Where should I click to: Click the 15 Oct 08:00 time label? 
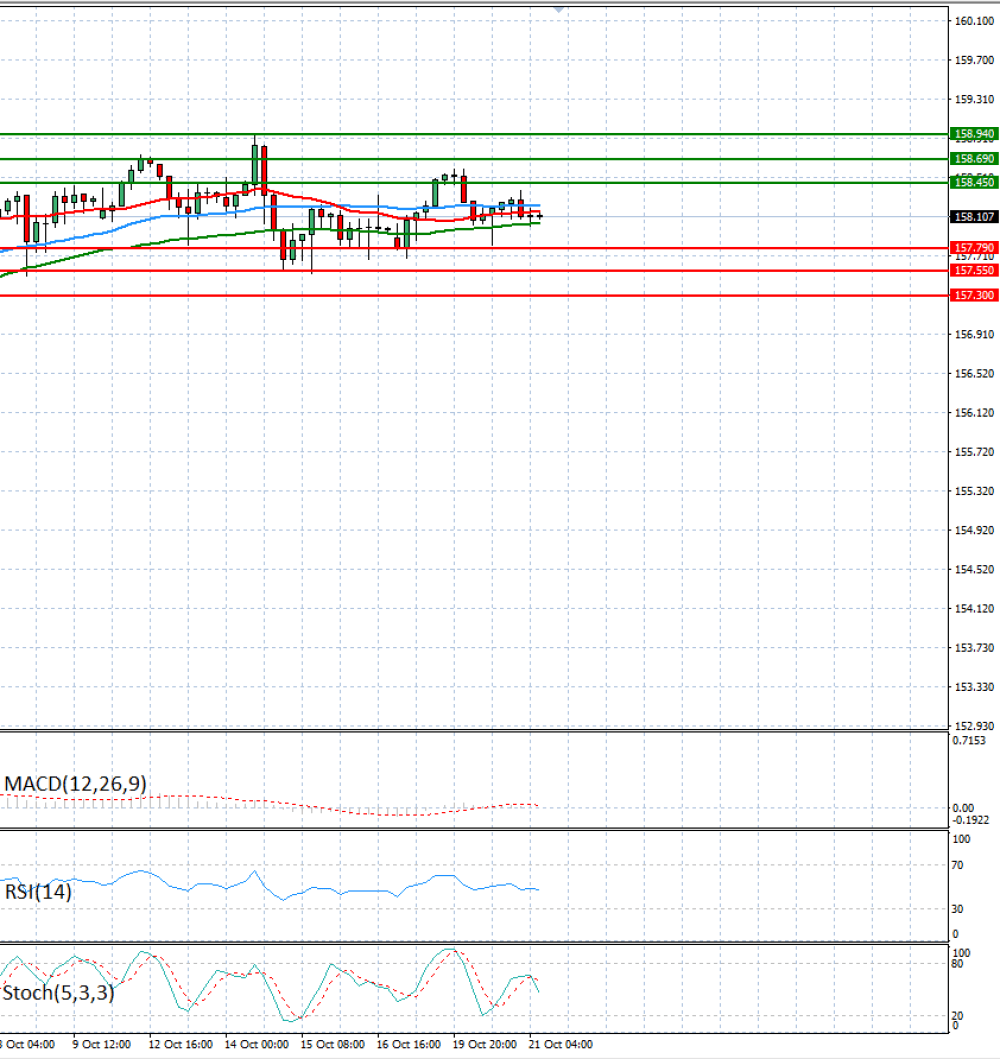(332, 1044)
